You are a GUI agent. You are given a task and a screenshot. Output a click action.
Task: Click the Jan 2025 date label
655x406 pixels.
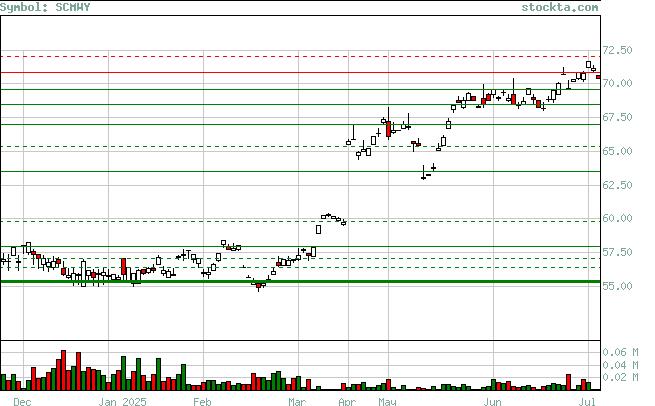click(122, 401)
